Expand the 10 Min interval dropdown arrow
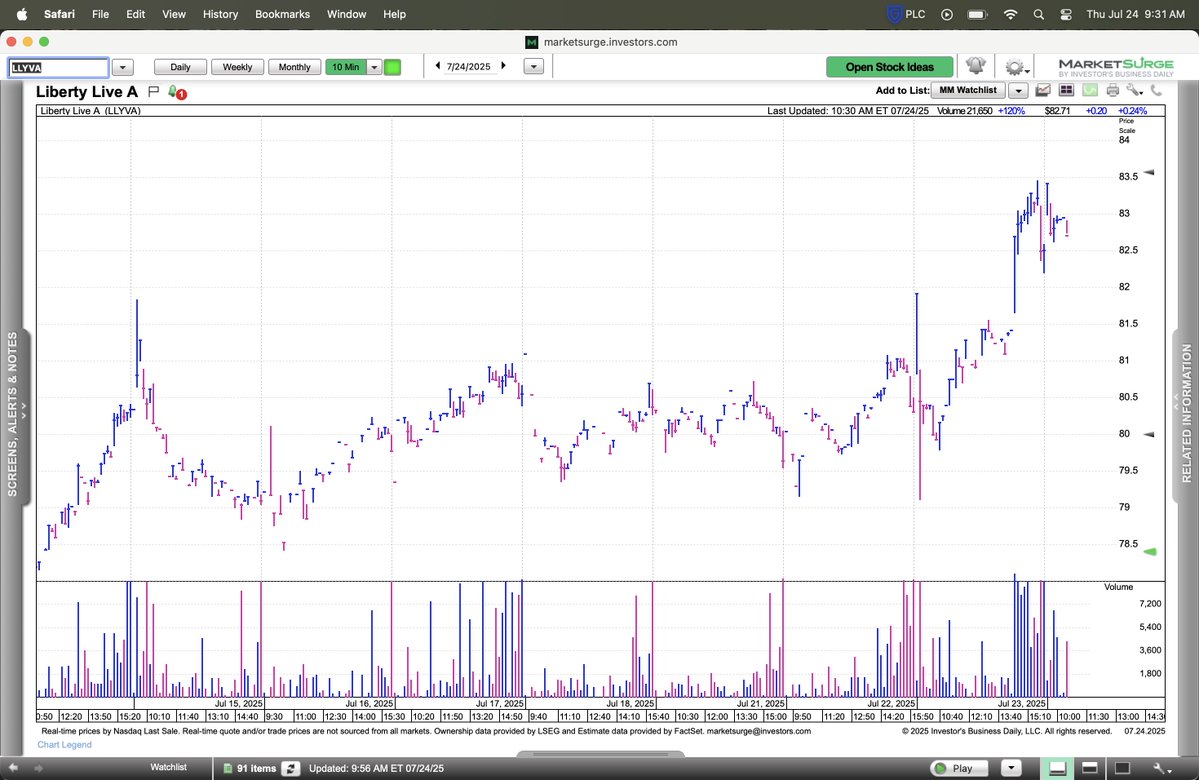Screen dimensions: 1199x780 (x=374, y=67)
